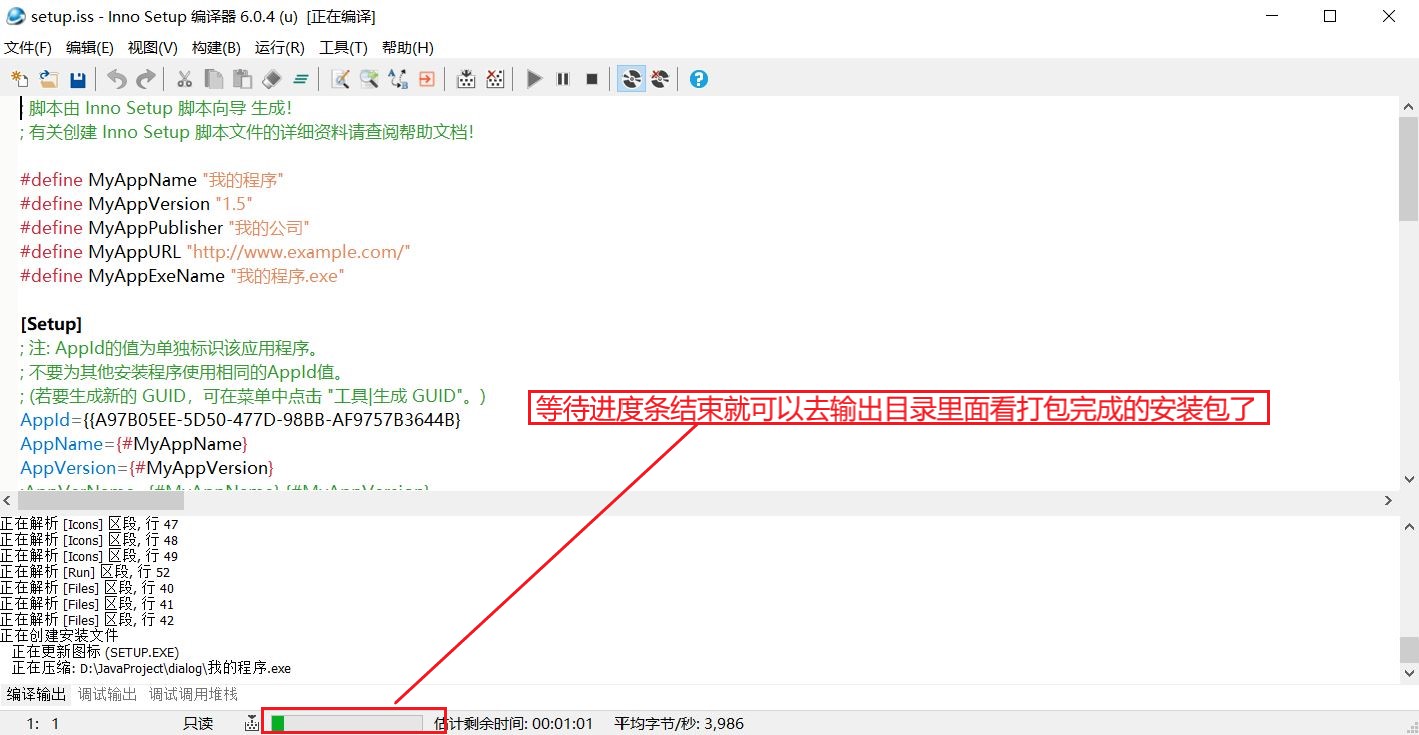This screenshot has width=1419, height=735.
Task: Click the editor scrollbar down arrow
Action: point(1408,480)
